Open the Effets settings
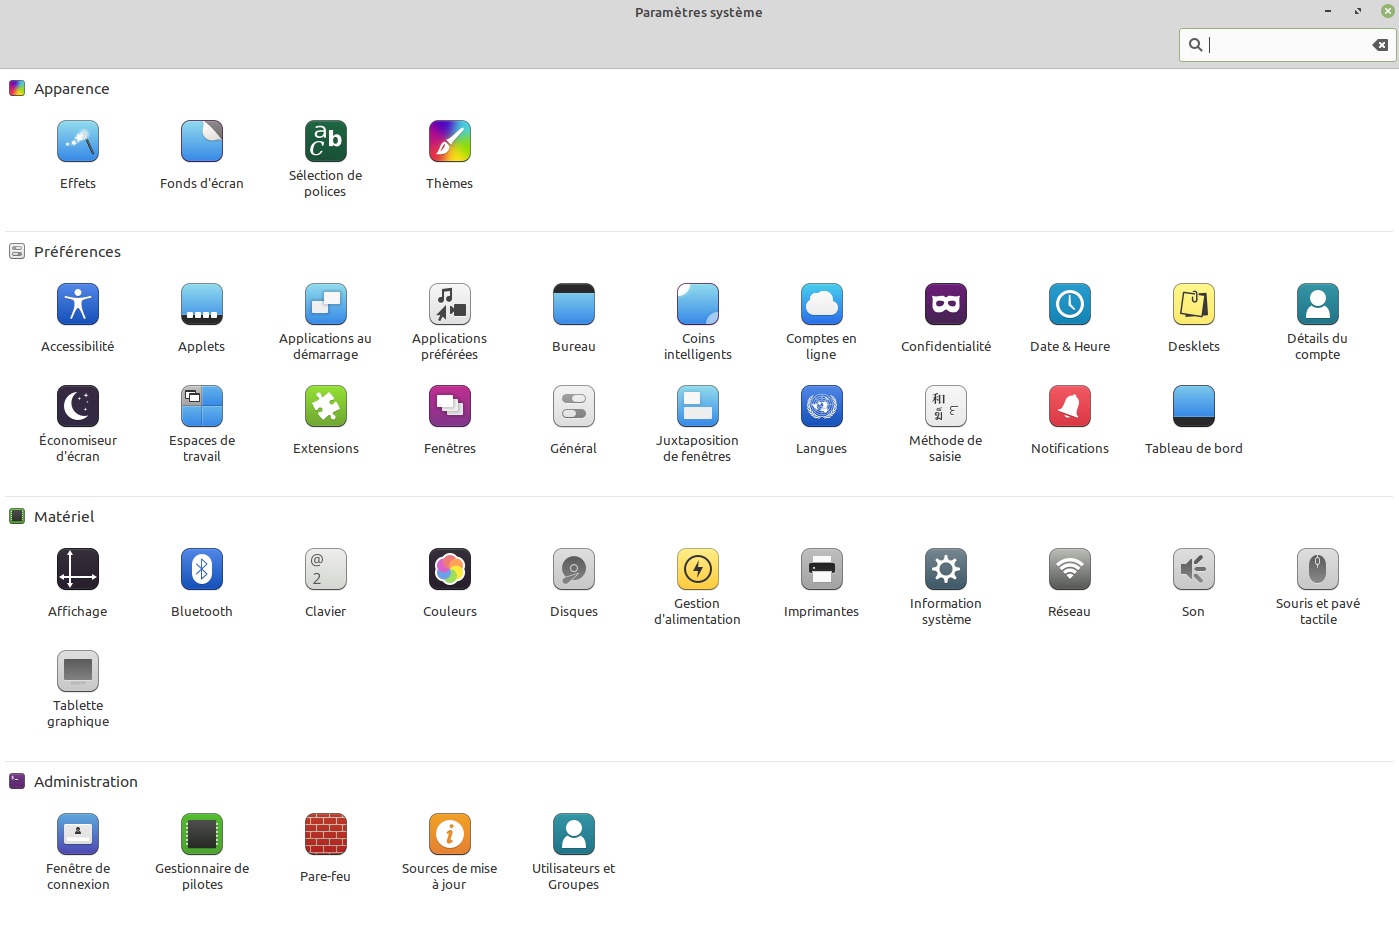Viewport: 1399px width, 935px height. point(78,142)
